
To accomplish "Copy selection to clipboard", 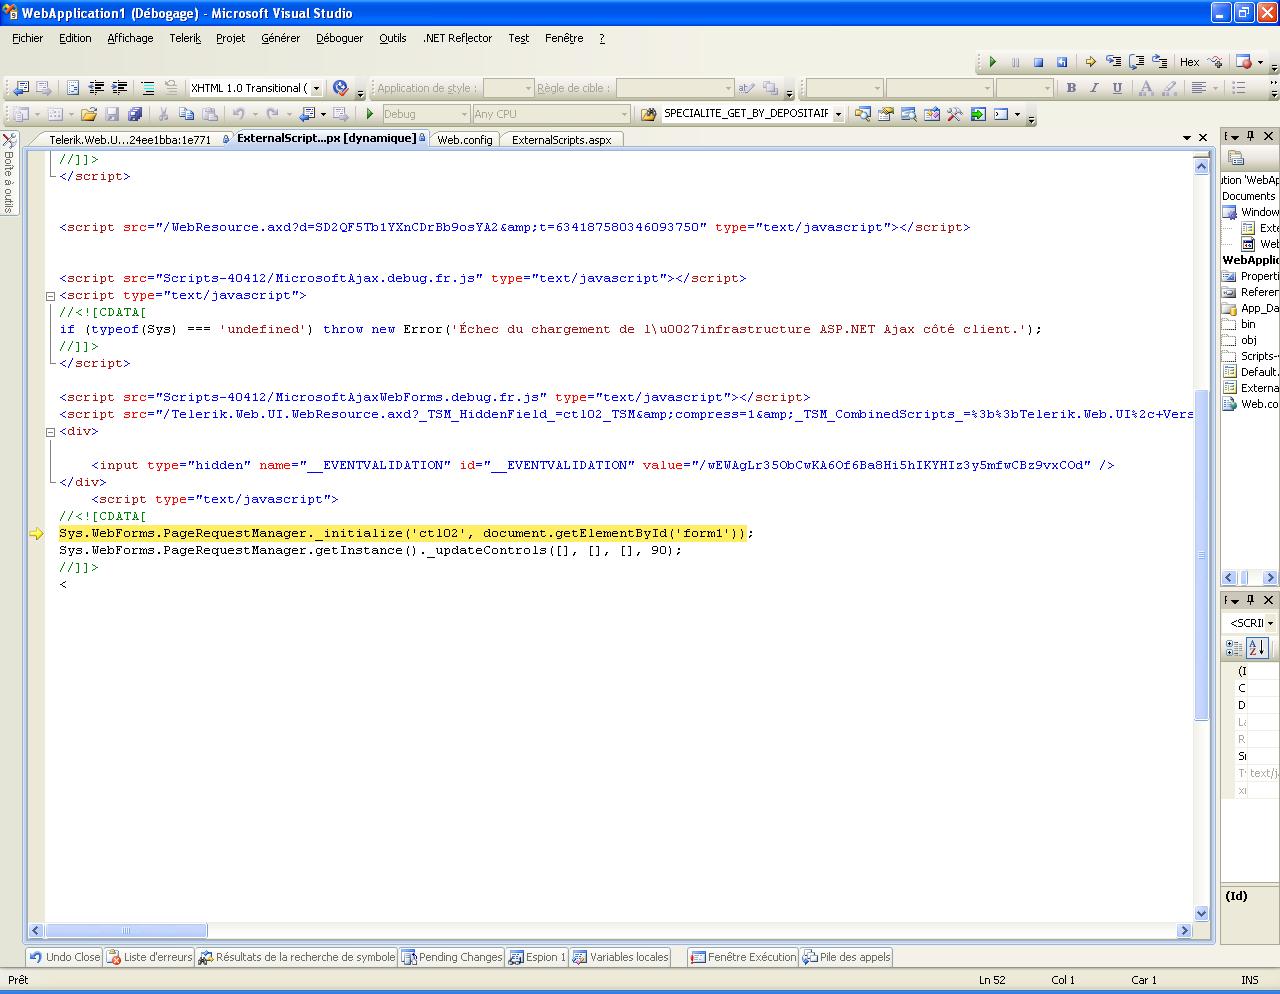I will tap(186, 114).
